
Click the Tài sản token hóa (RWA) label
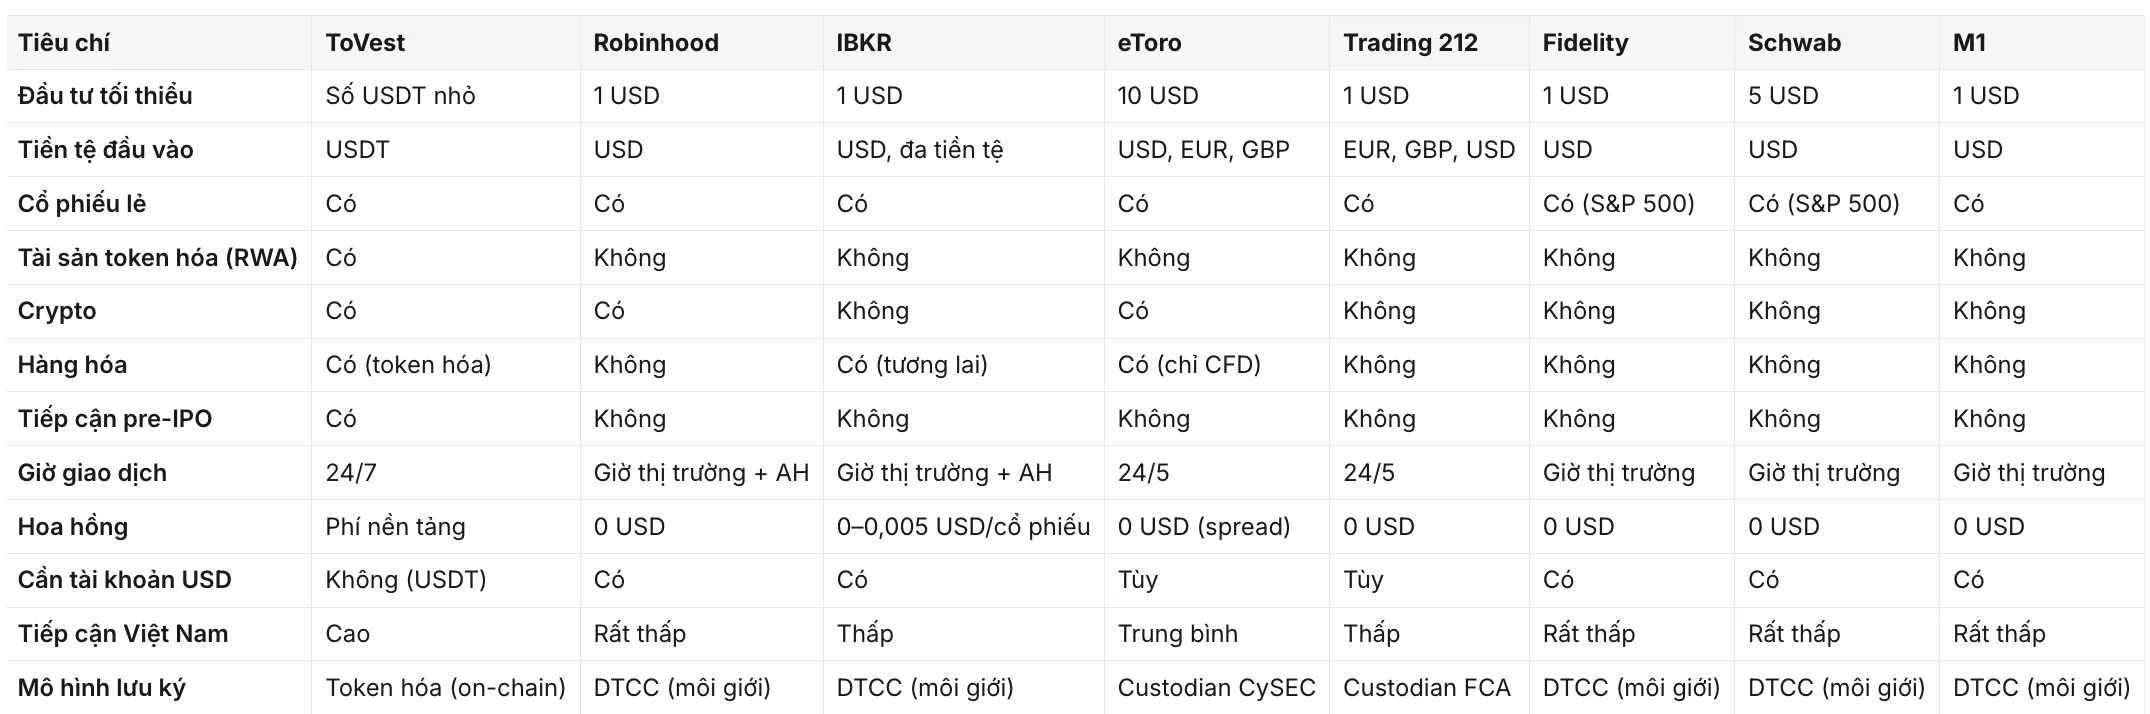(158, 258)
